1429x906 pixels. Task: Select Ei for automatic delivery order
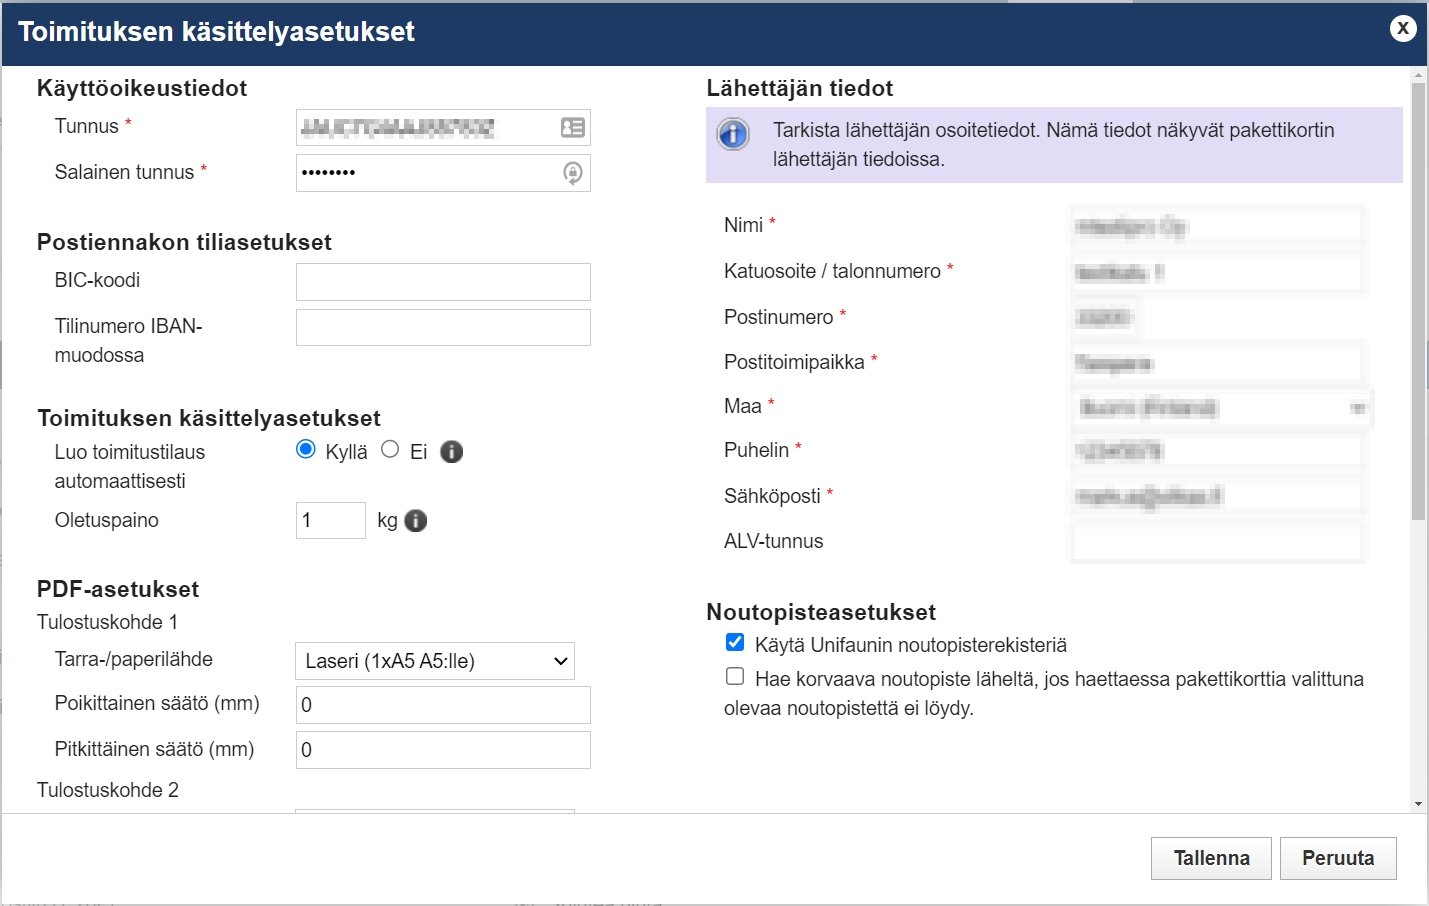pos(390,450)
